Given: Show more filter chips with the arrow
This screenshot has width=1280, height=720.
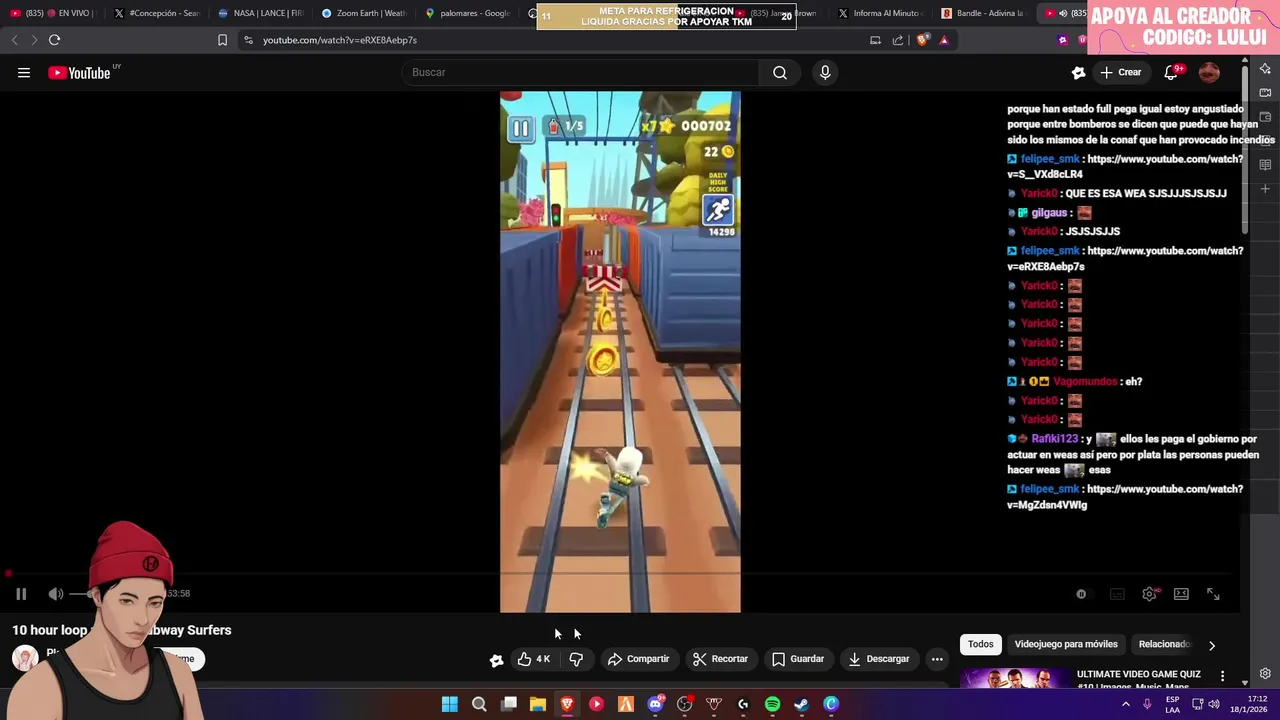Looking at the screenshot, I should (x=1211, y=645).
